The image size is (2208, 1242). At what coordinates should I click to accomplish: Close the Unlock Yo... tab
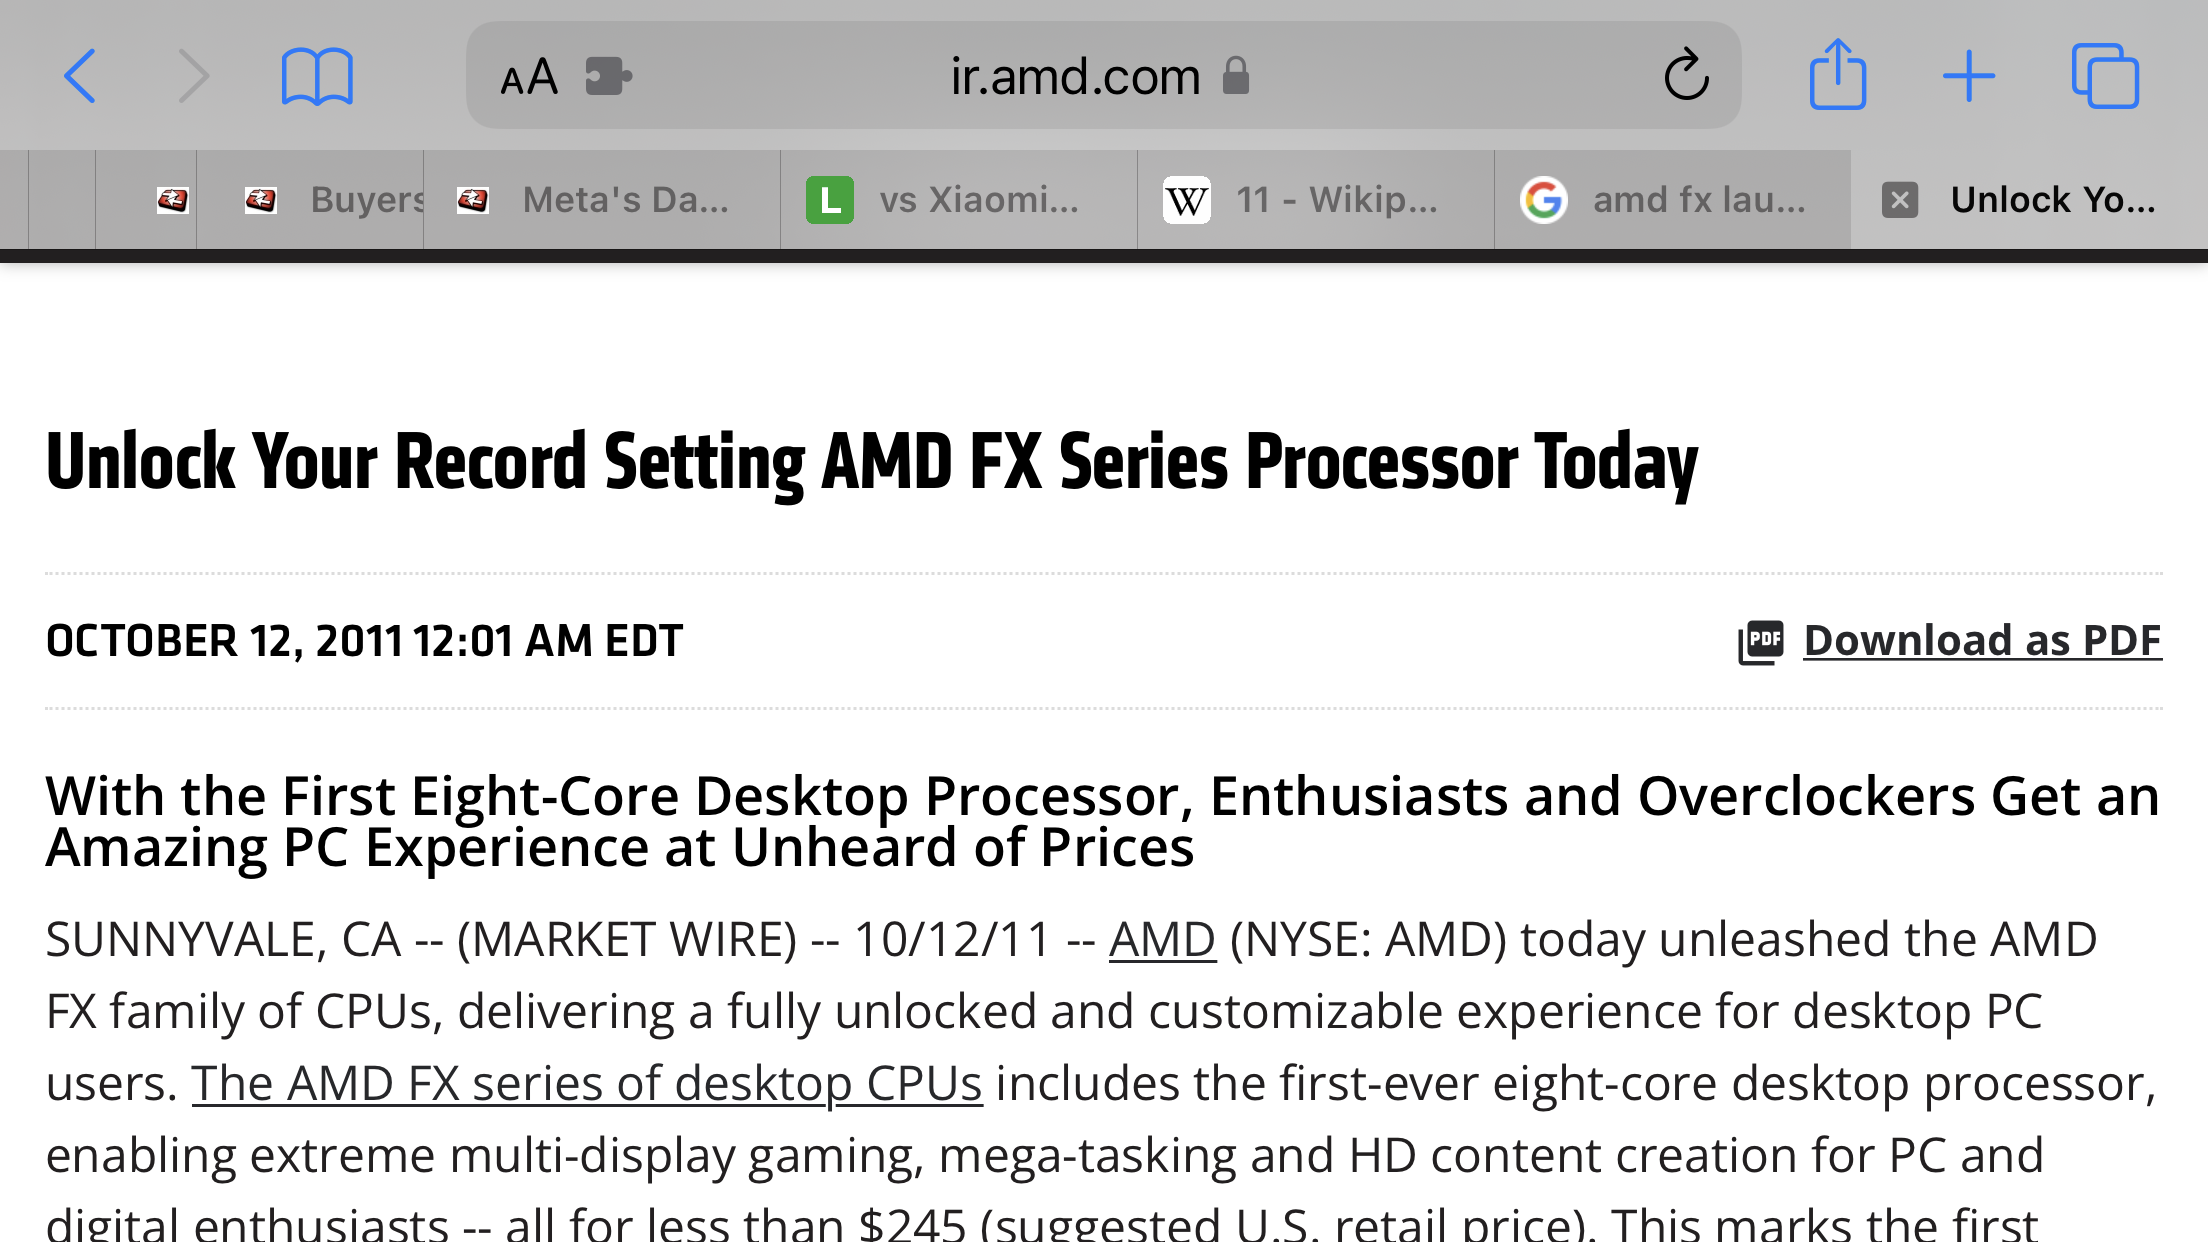pos(1900,200)
